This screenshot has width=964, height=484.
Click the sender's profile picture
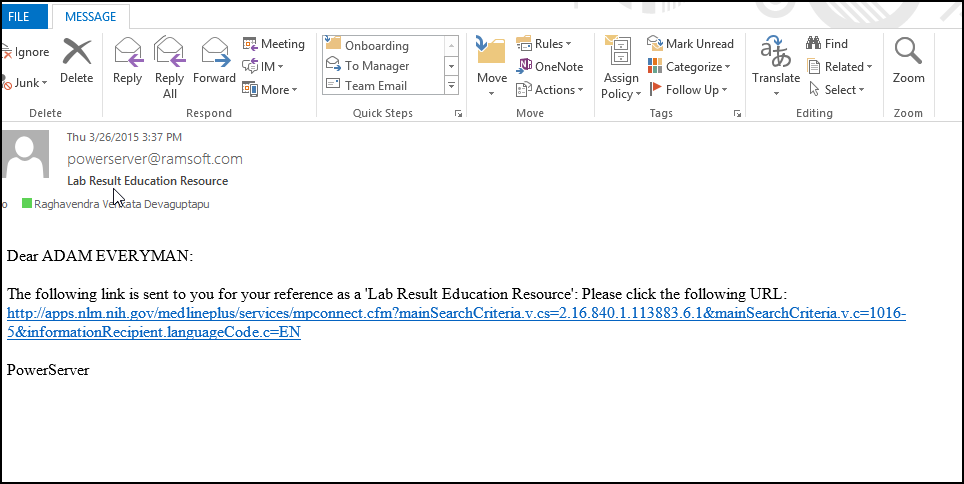click(x=27, y=156)
